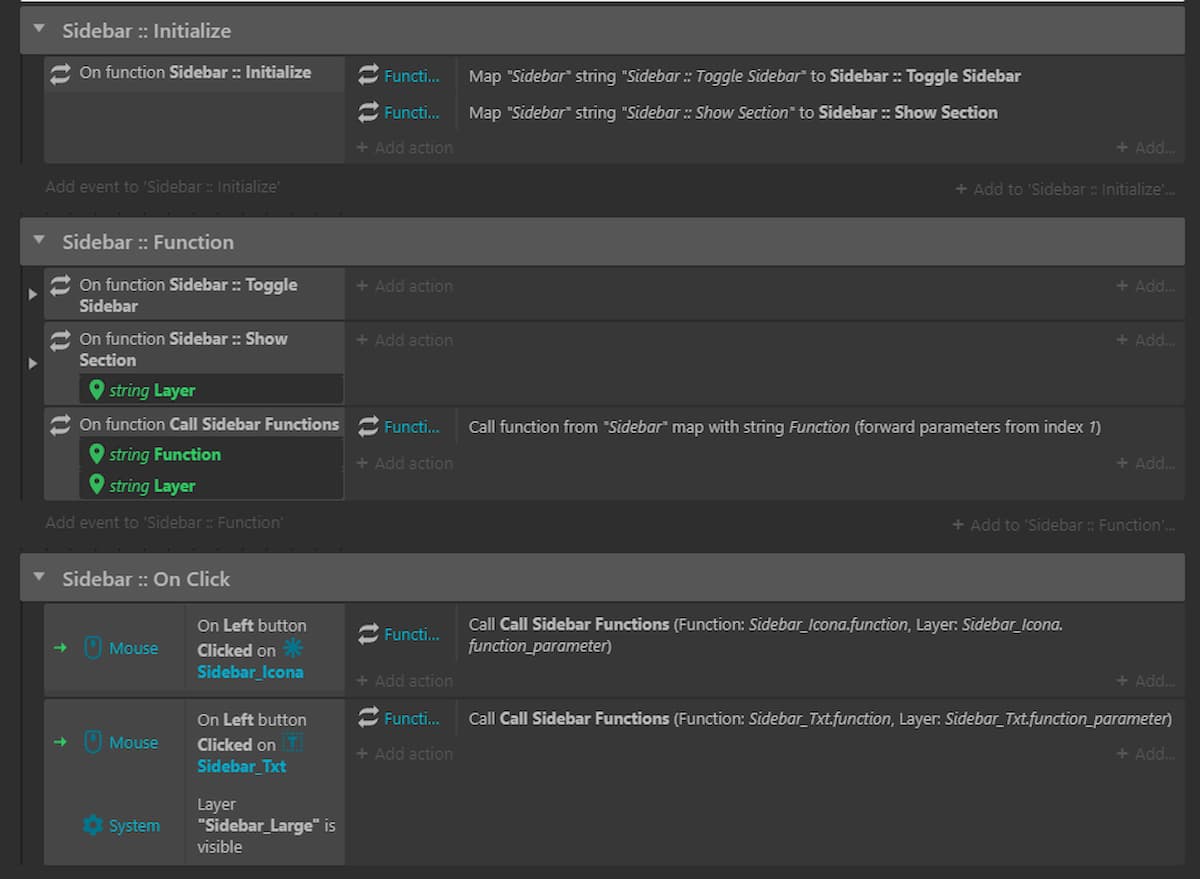This screenshot has height=879, width=1200.
Task: Select Sidebar :: Initialize group title
Action: click(x=147, y=31)
